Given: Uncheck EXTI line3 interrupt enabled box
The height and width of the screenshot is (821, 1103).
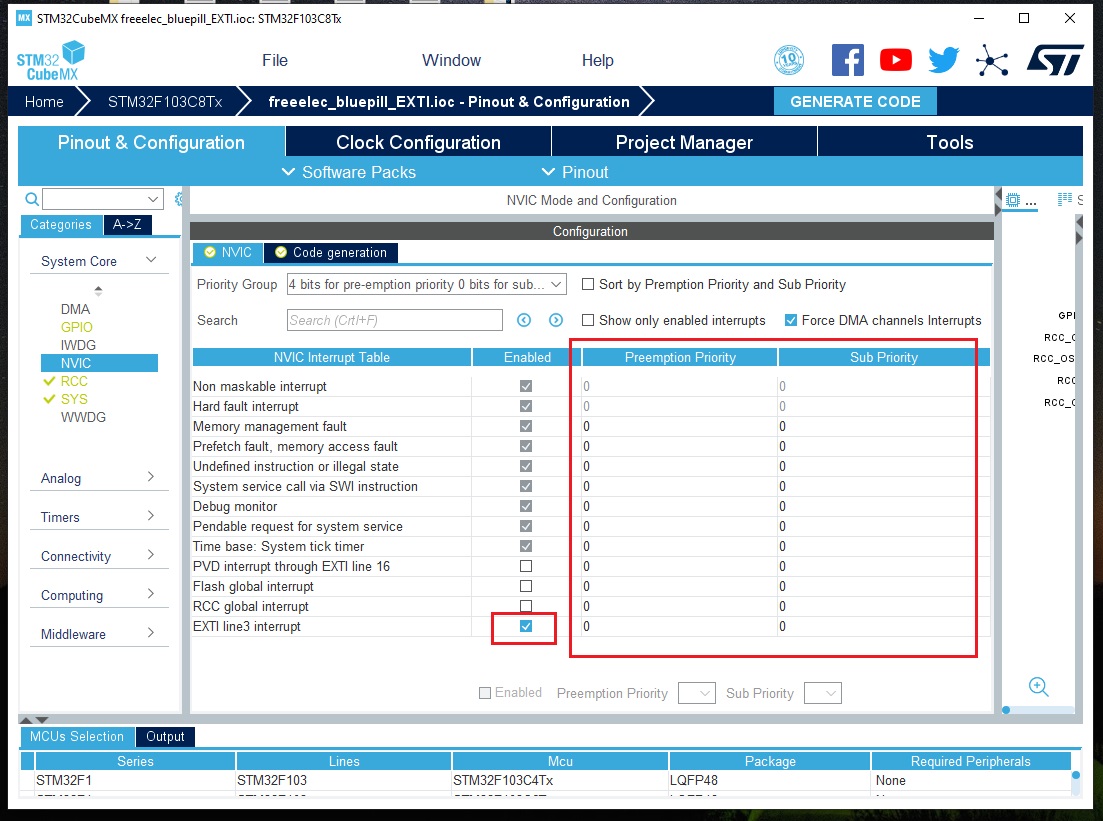Looking at the screenshot, I should [x=526, y=626].
